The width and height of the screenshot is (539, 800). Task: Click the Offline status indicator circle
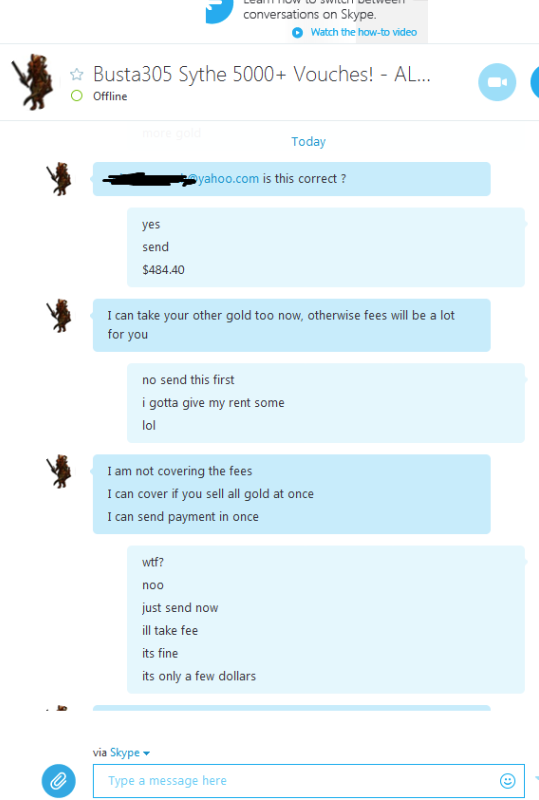coord(77,96)
